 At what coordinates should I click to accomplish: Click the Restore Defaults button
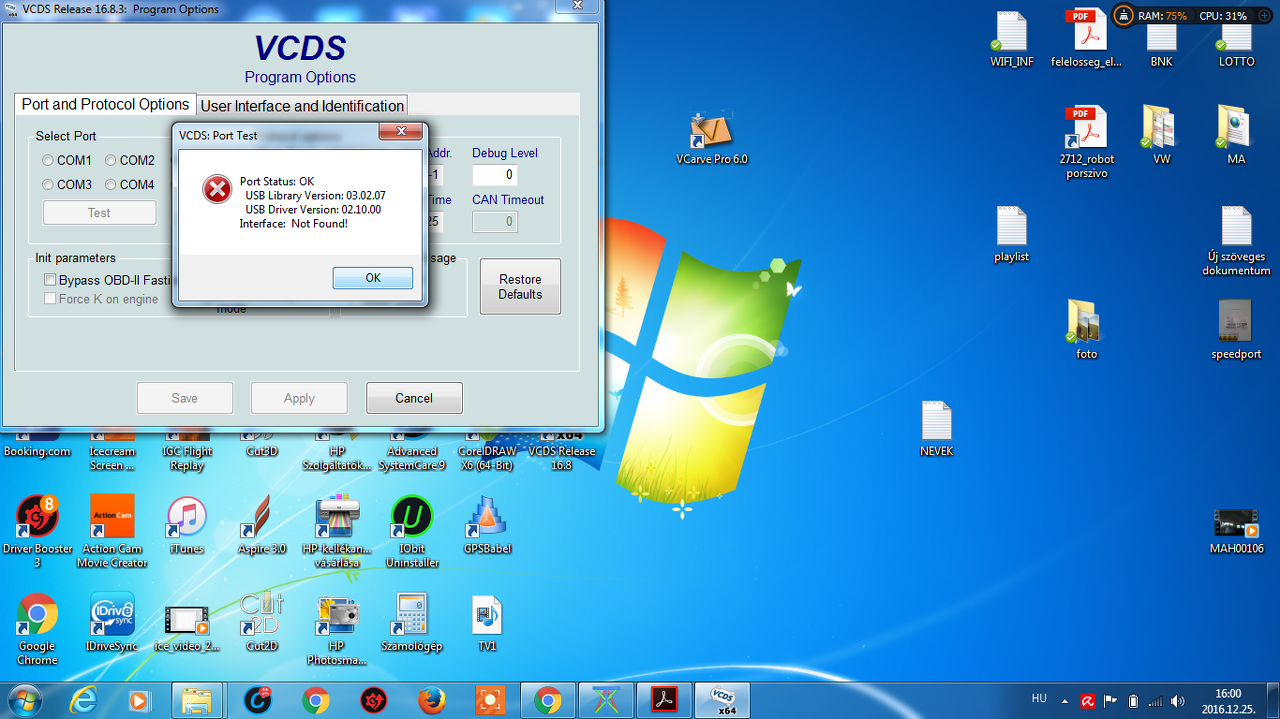click(520, 287)
